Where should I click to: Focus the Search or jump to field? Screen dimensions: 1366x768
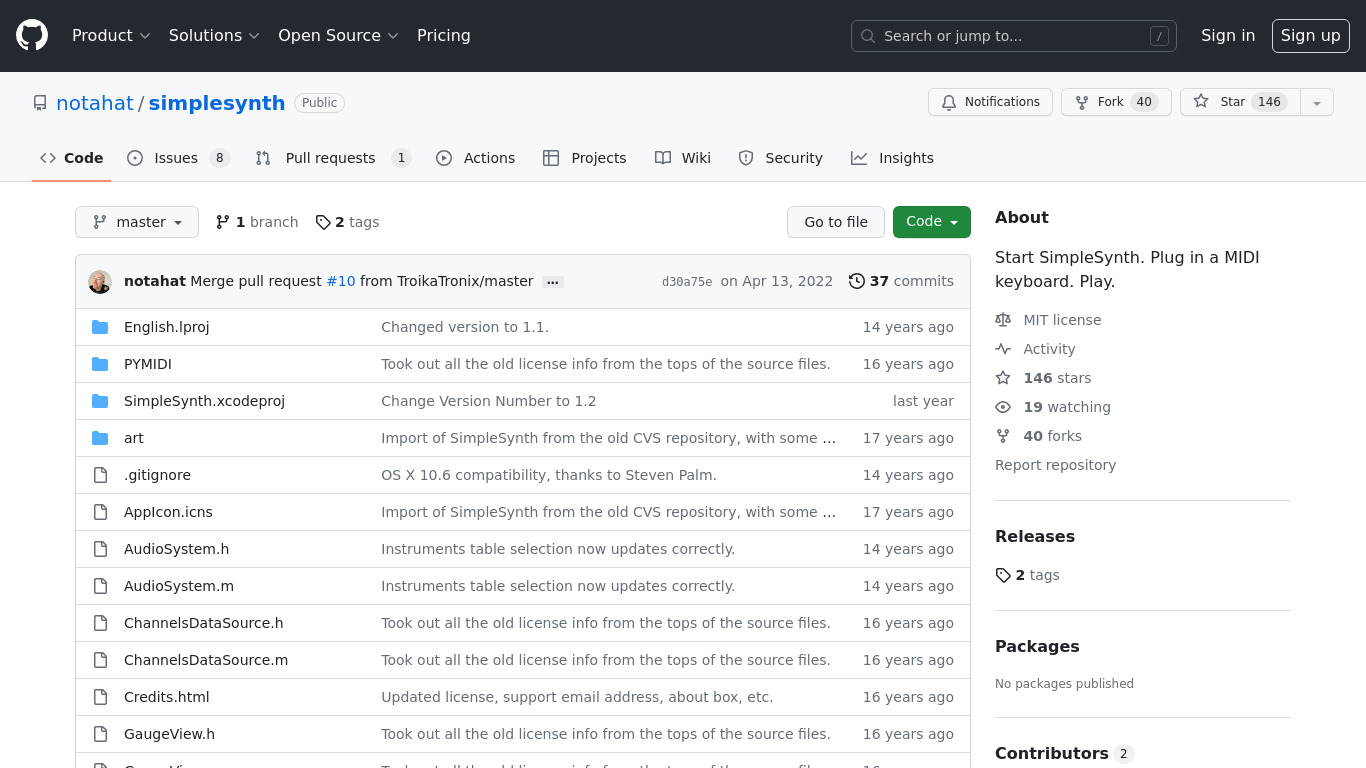[1013, 36]
